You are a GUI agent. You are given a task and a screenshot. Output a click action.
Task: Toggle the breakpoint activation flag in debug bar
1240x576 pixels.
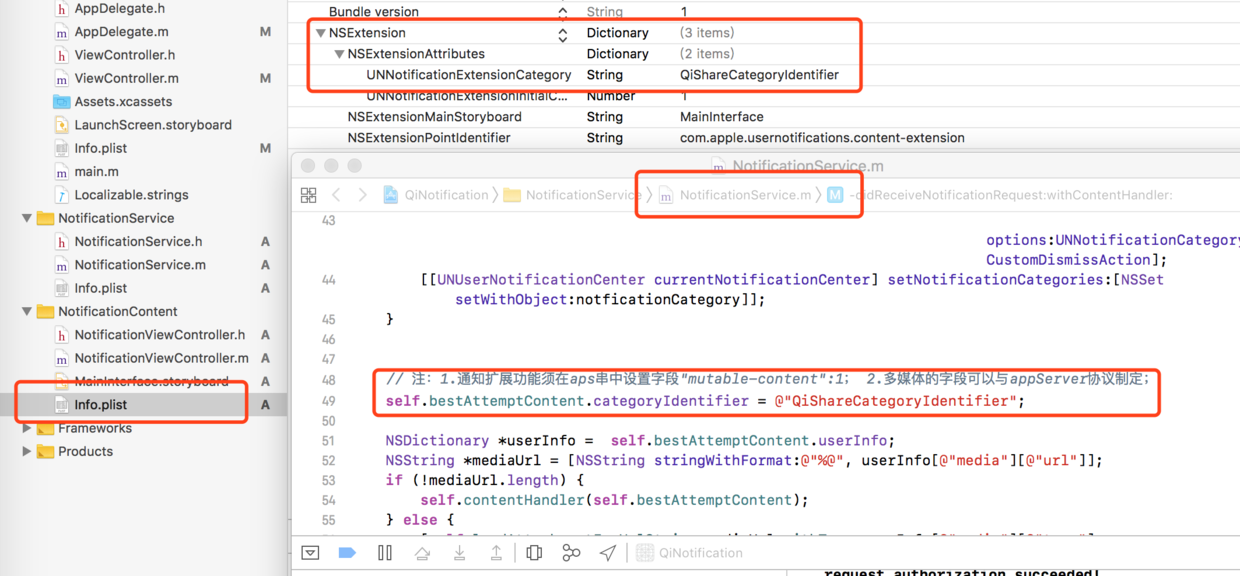click(x=347, y=552)
